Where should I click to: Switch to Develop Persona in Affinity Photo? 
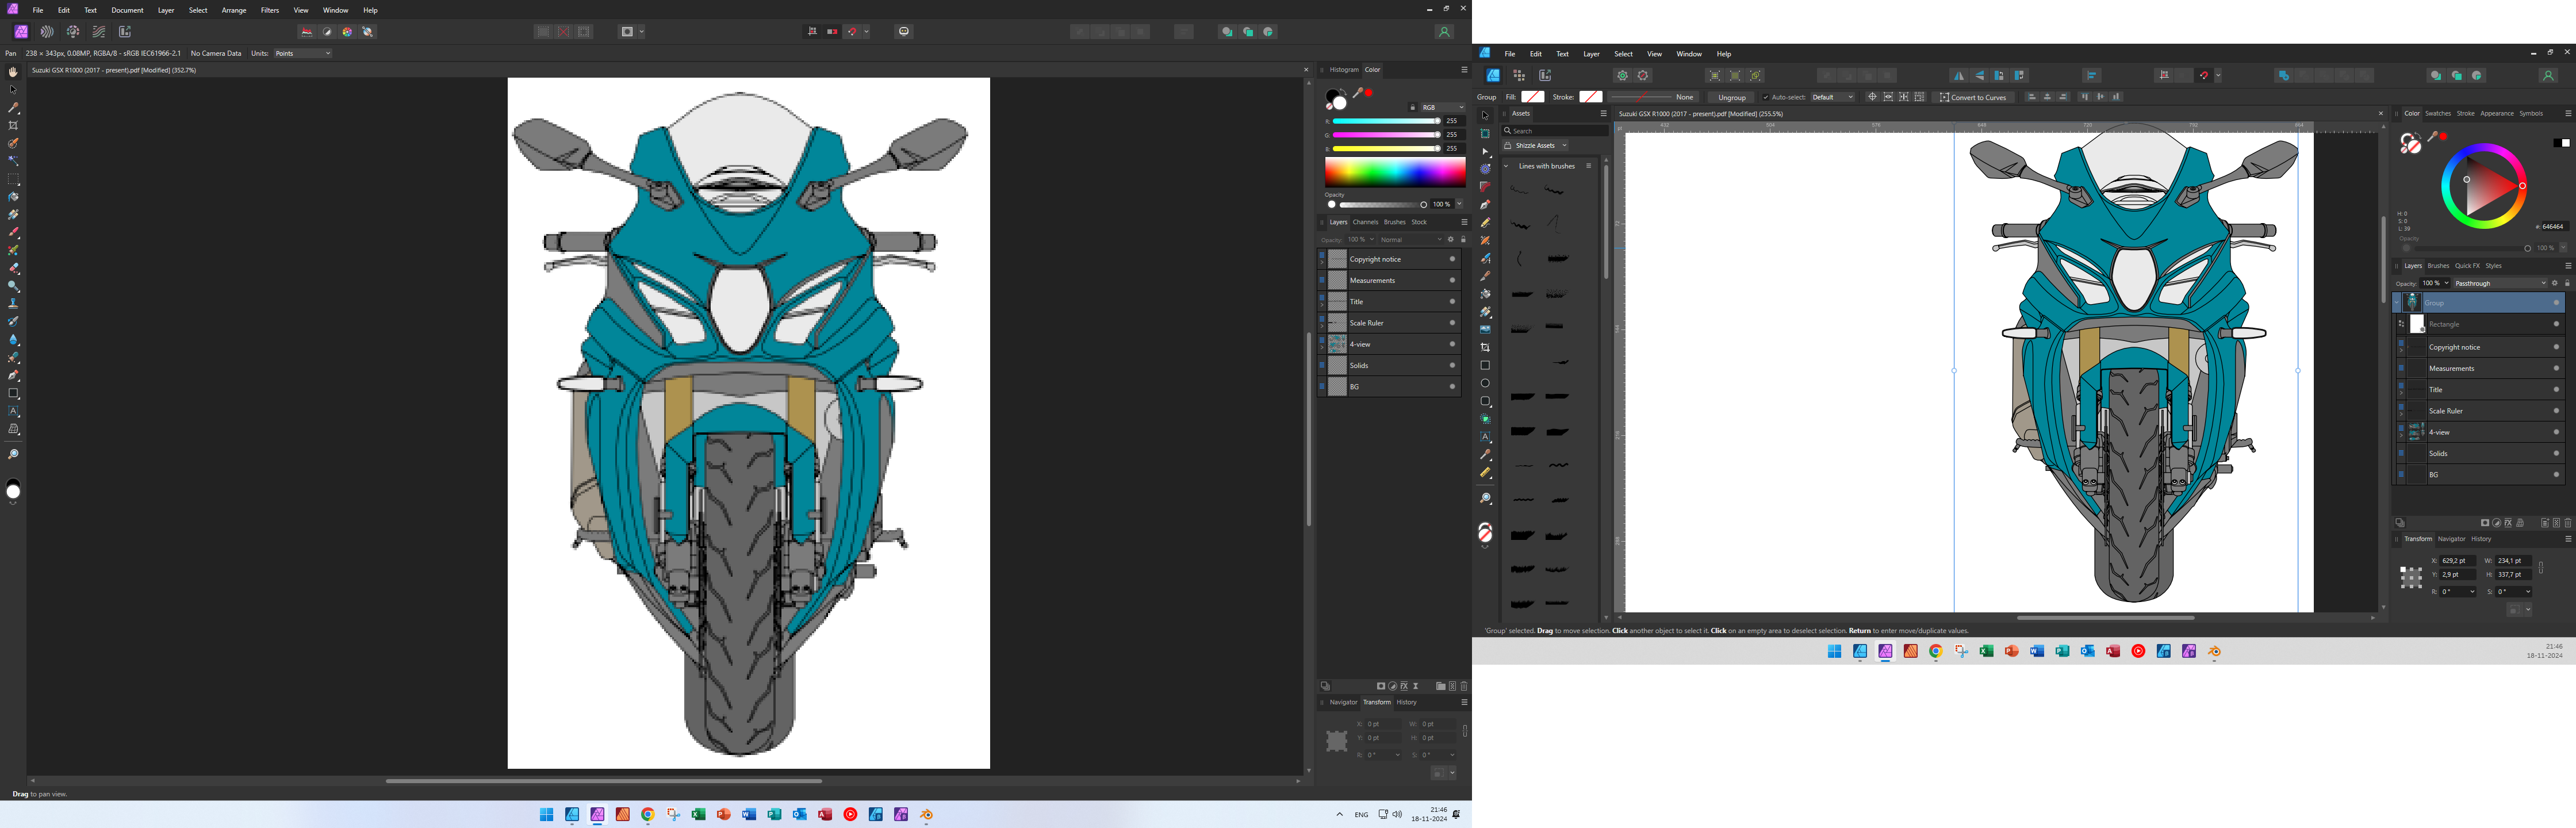(73, 32)
